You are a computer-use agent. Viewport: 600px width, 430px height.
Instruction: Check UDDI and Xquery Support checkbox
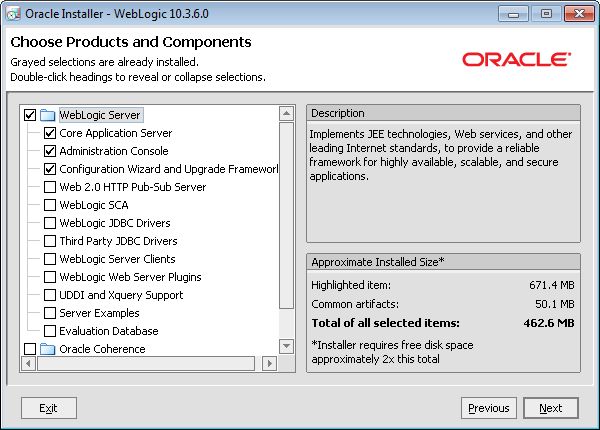(x=50, y=295)
